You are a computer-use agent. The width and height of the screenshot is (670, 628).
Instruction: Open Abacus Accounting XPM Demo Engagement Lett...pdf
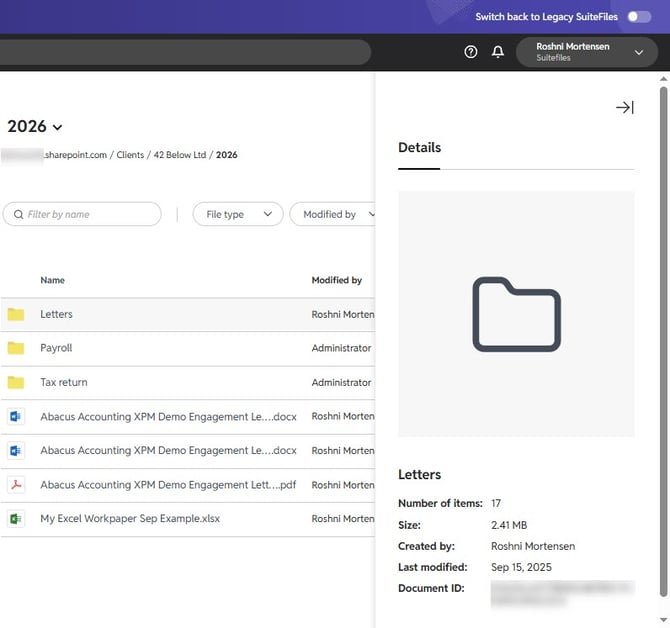point(168,485)
